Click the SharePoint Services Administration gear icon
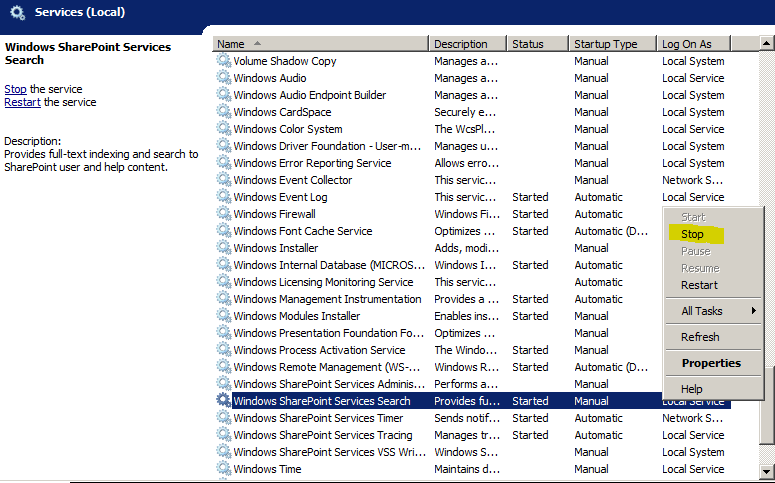Image resolution: width=775 pixels, height=483 pixels. 223,384
